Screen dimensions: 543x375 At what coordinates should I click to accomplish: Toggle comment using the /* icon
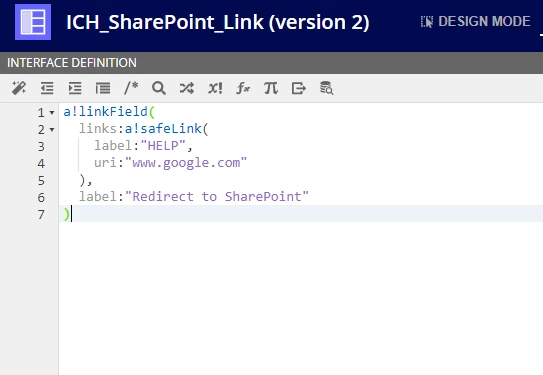coord(131,88)
